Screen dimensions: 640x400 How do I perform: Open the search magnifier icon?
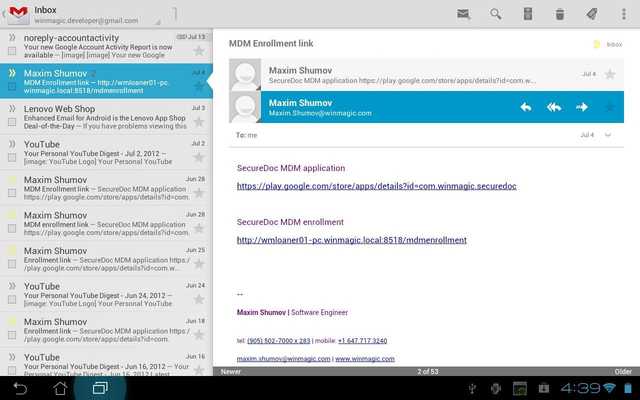(x=496, y=14)
